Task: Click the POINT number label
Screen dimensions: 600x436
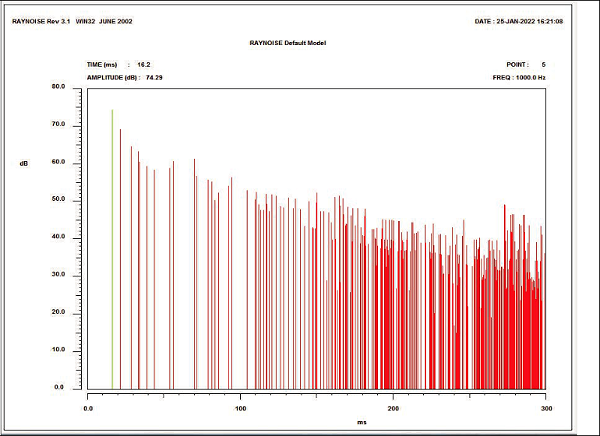Action: (x=527, y=64)
